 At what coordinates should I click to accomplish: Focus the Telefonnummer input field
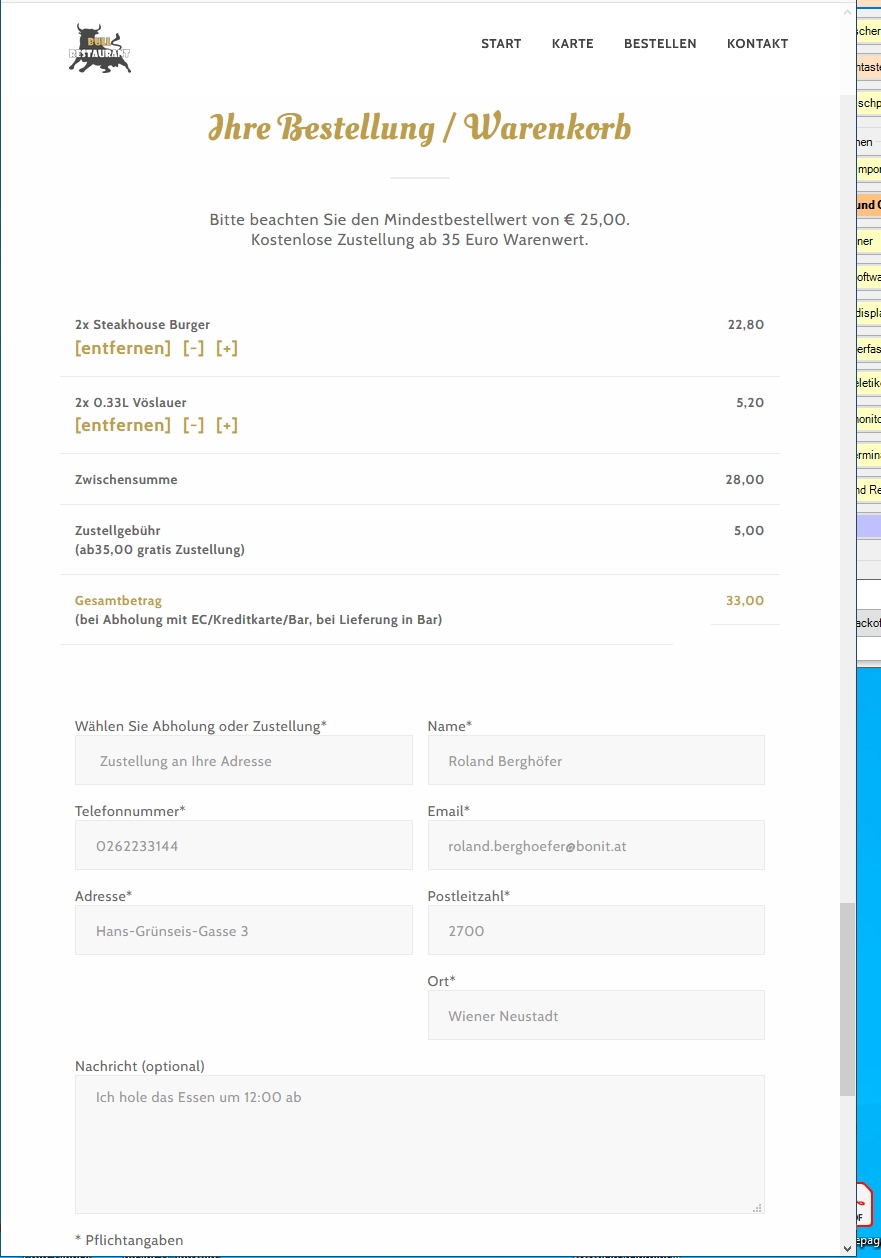coord(244,846)
